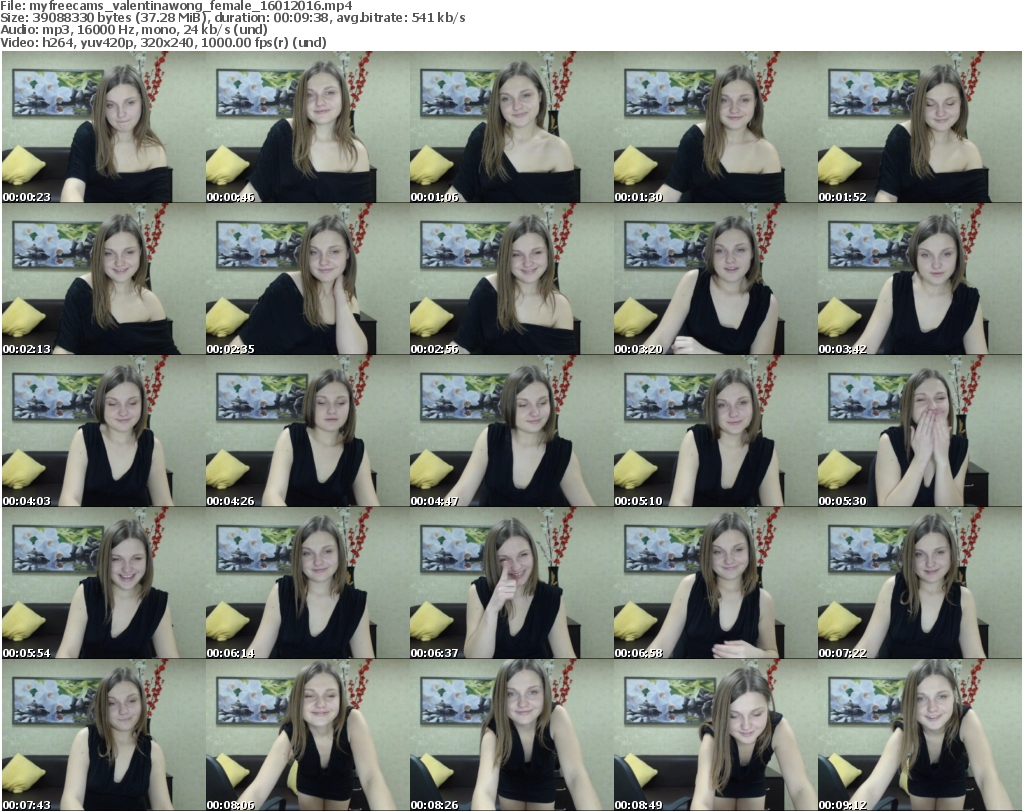
Task: Select the thumbnail frame at 00:01:30
Action: [715, 127]
